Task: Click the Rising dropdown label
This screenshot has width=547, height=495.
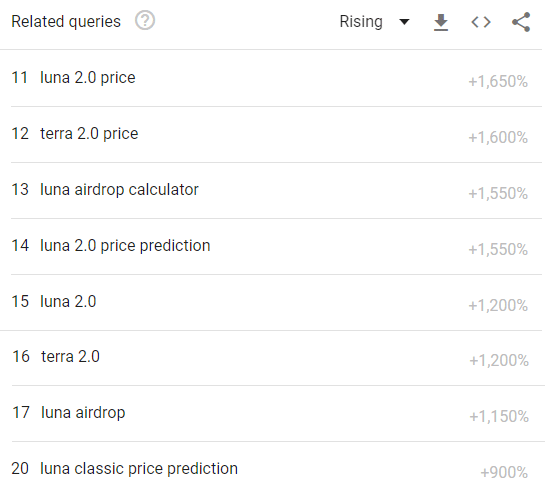Action: 361,22
